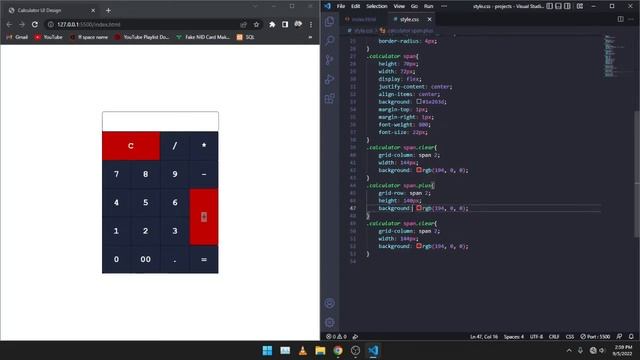Toggle the secondary side bar layout icon
This screenshot has width=640, height=360.
567,6
